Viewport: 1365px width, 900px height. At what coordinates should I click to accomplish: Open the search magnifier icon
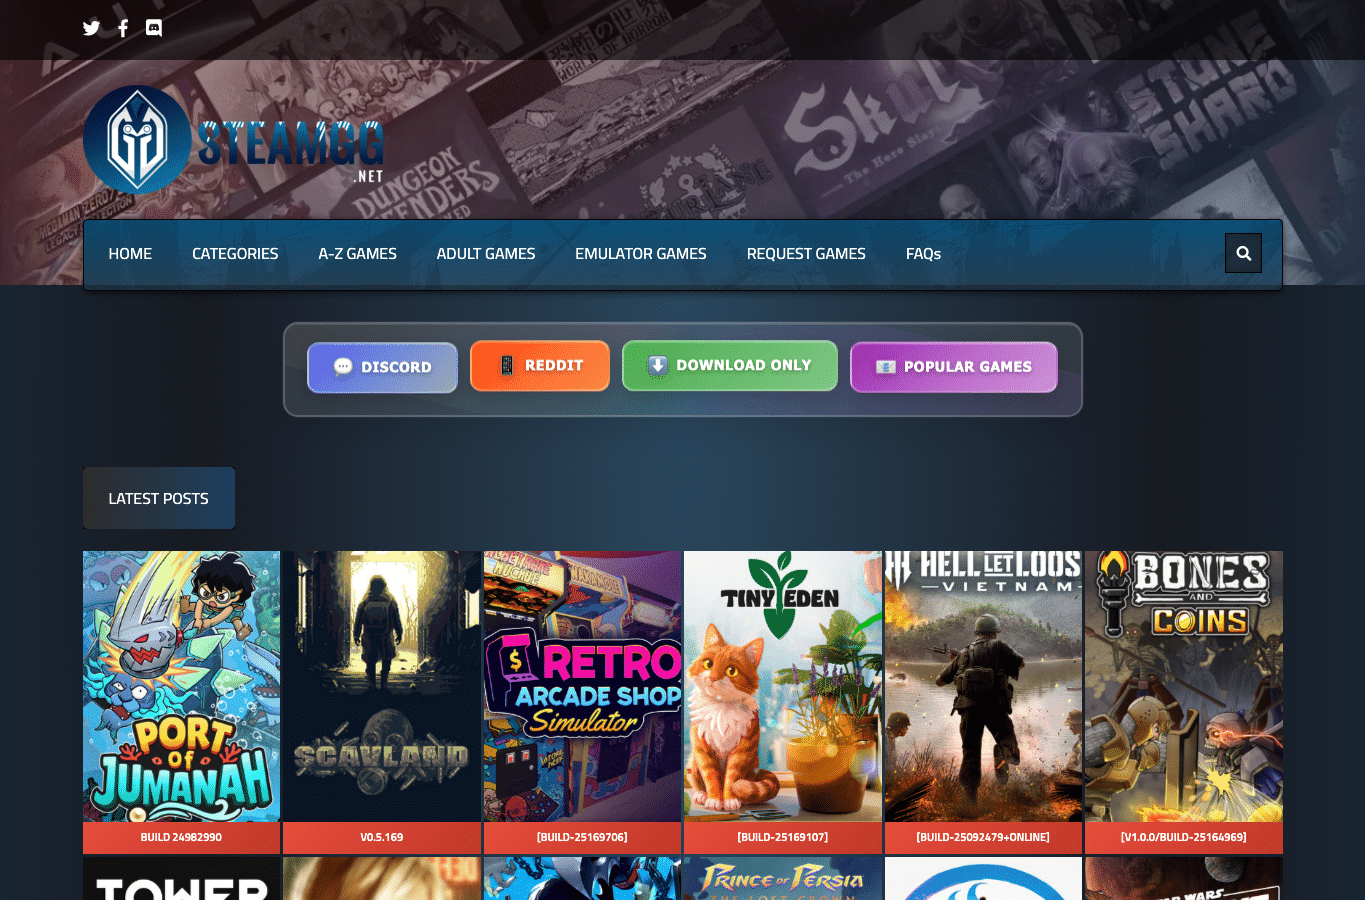tap(1243, 253)
